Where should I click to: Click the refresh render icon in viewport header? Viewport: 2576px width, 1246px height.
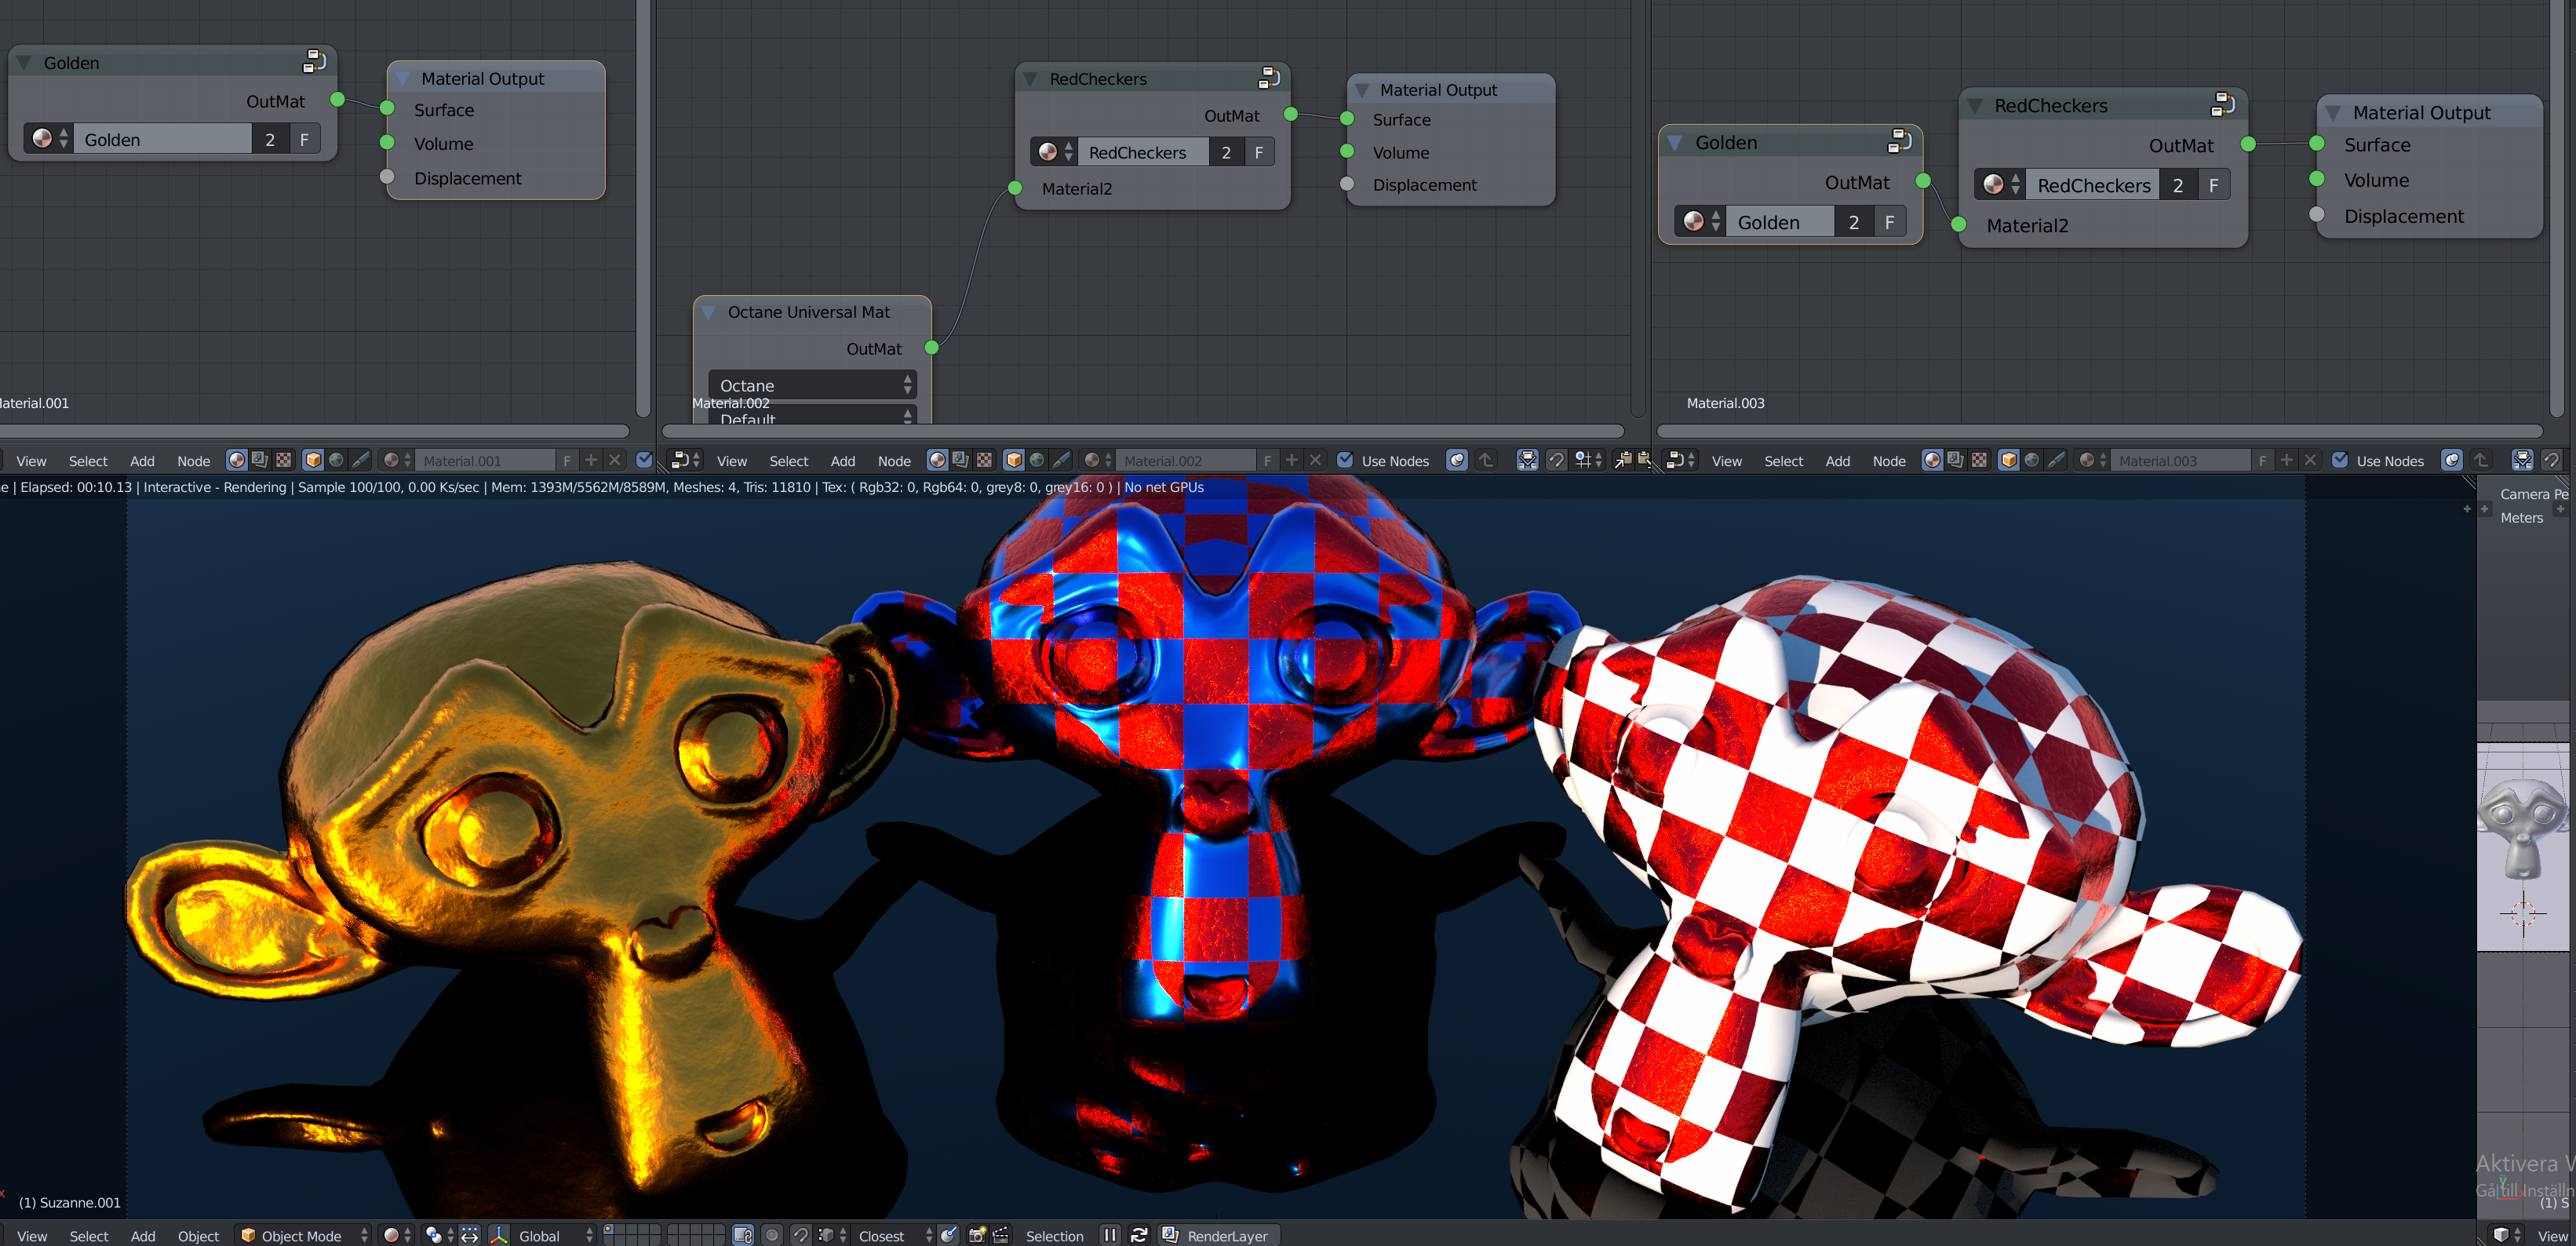1138,1236
